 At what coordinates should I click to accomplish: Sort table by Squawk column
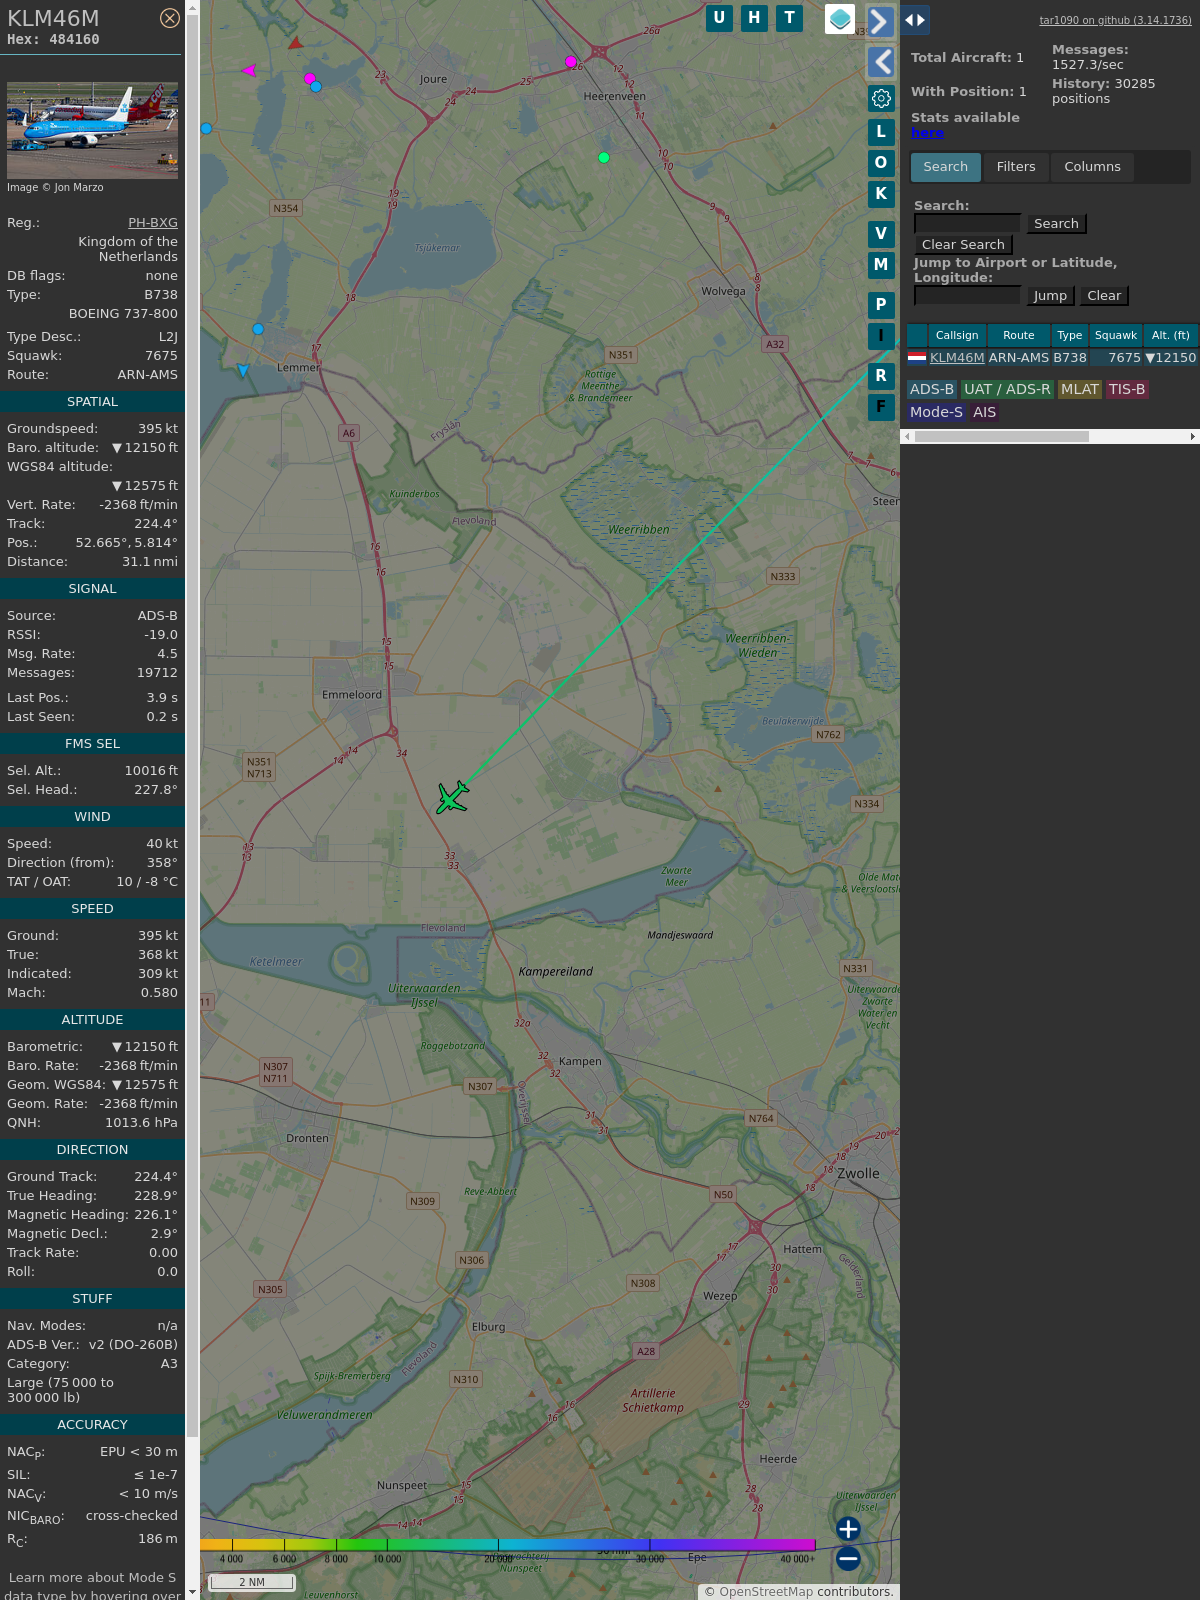[x=1116, y=335]
